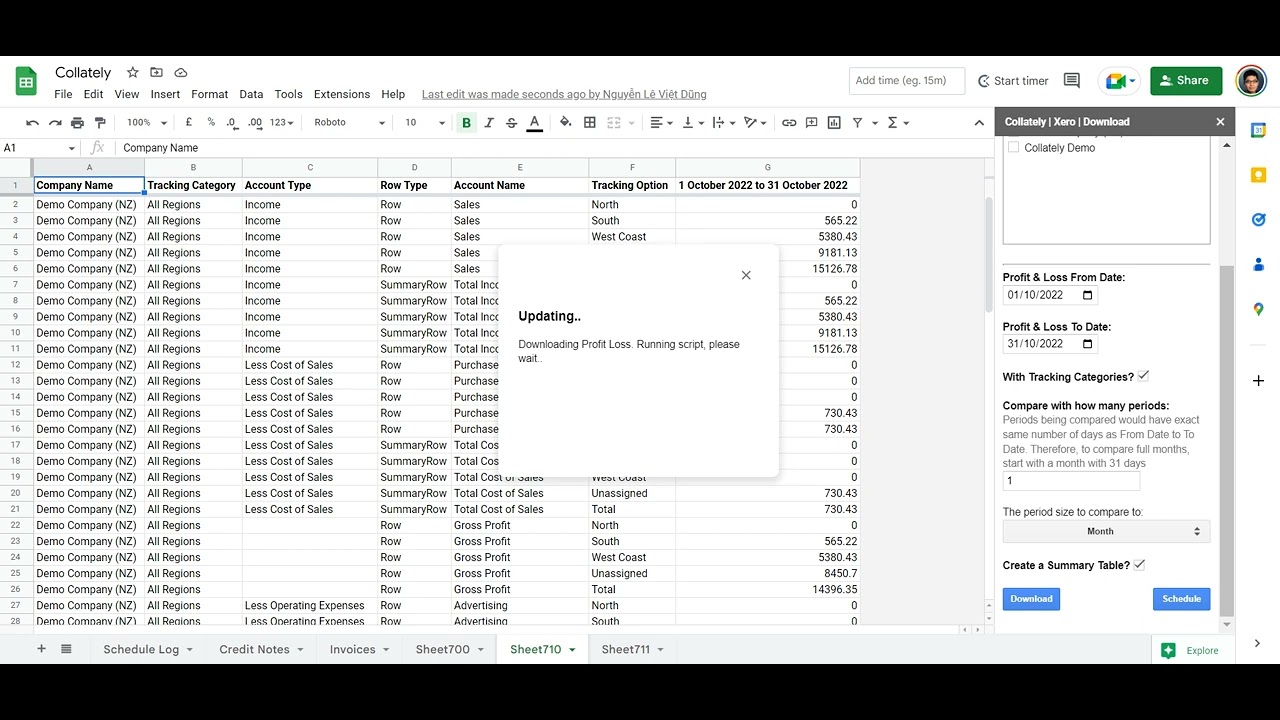Open the text rotation dropdown
This screenshot has width=1280, height=720.
pyautogui.click(x=756, y=122)
